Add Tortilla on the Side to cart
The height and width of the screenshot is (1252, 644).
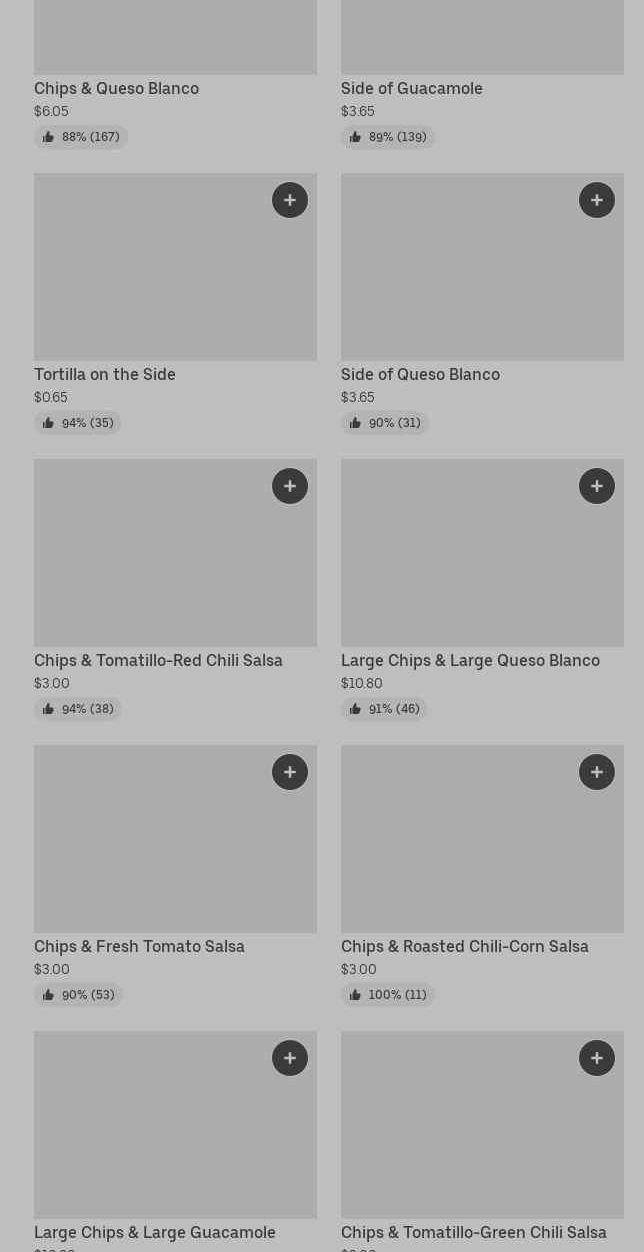pyautogui.click(x=290, y=200)
